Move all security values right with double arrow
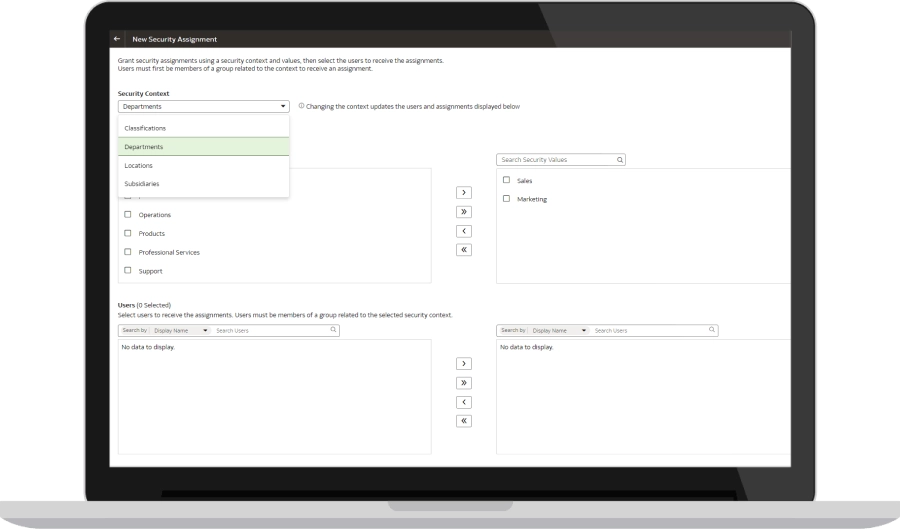This screenshot has height=529, width=900. 464,211
